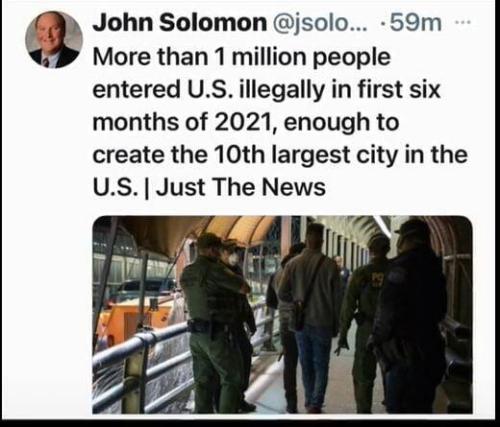Viewport: 500px width, 427px height.
Task: Click the officer in dark jacket at right
Action: pos(412,317)
